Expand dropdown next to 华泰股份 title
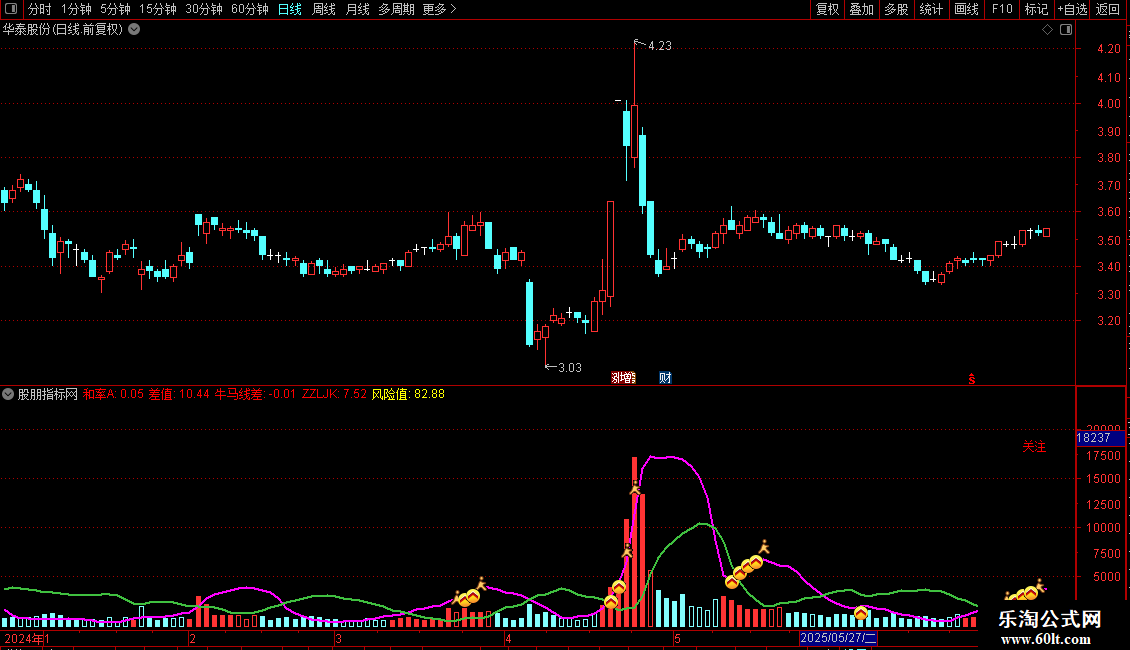The height and width of the screenshot is (650, 1130). coord(134,29)
